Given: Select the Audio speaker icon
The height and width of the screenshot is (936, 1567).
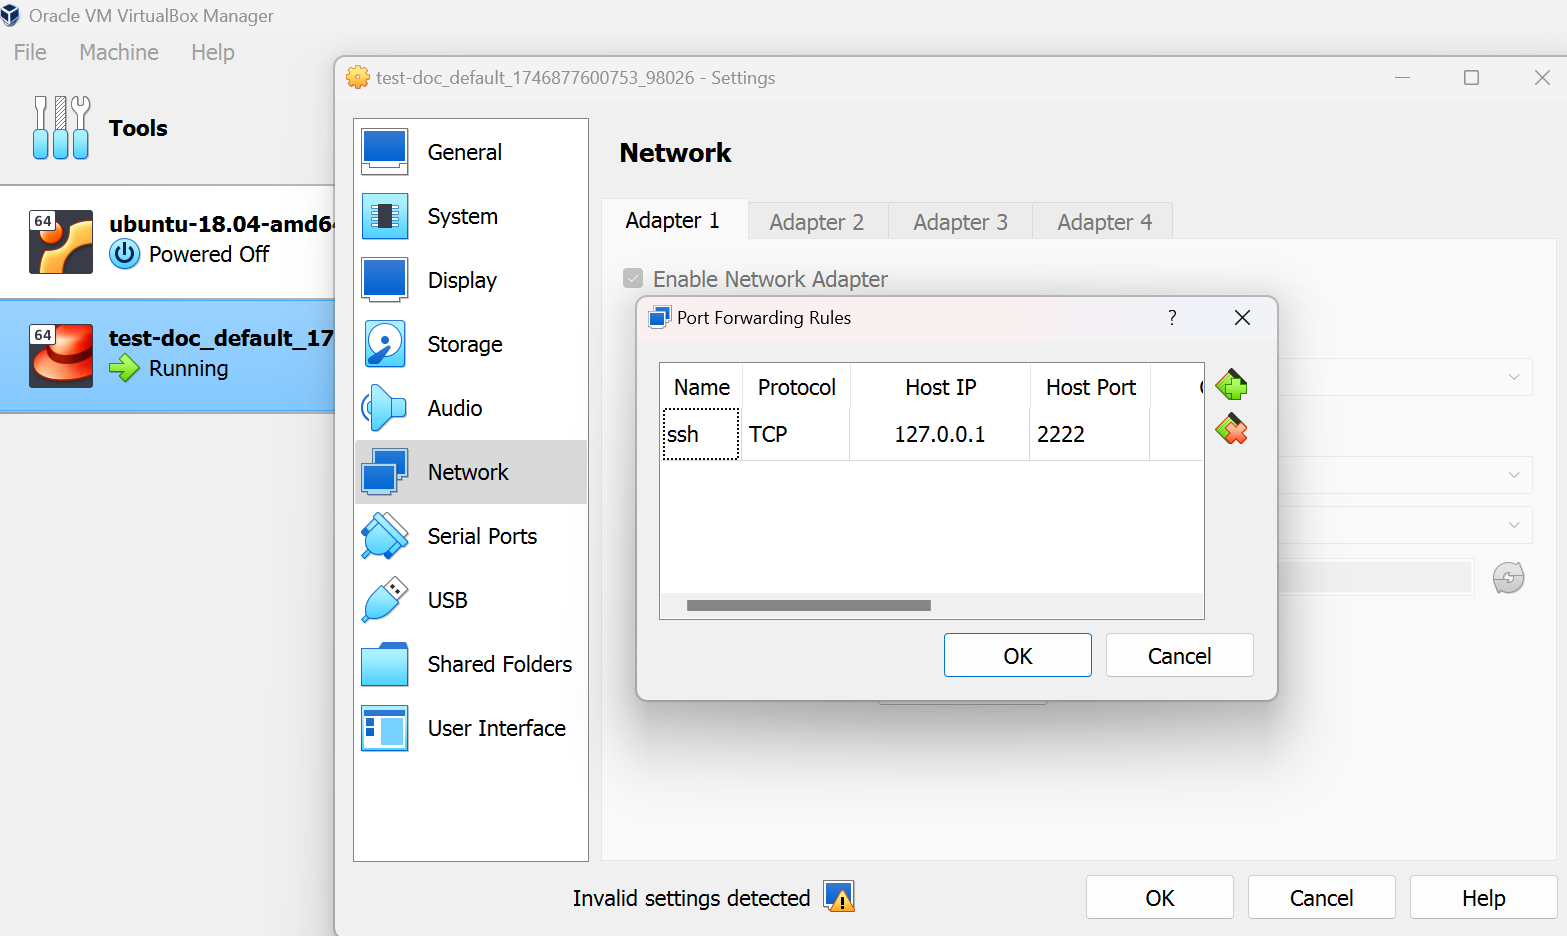Looking at the screenshot, I should tap(385, 408).
